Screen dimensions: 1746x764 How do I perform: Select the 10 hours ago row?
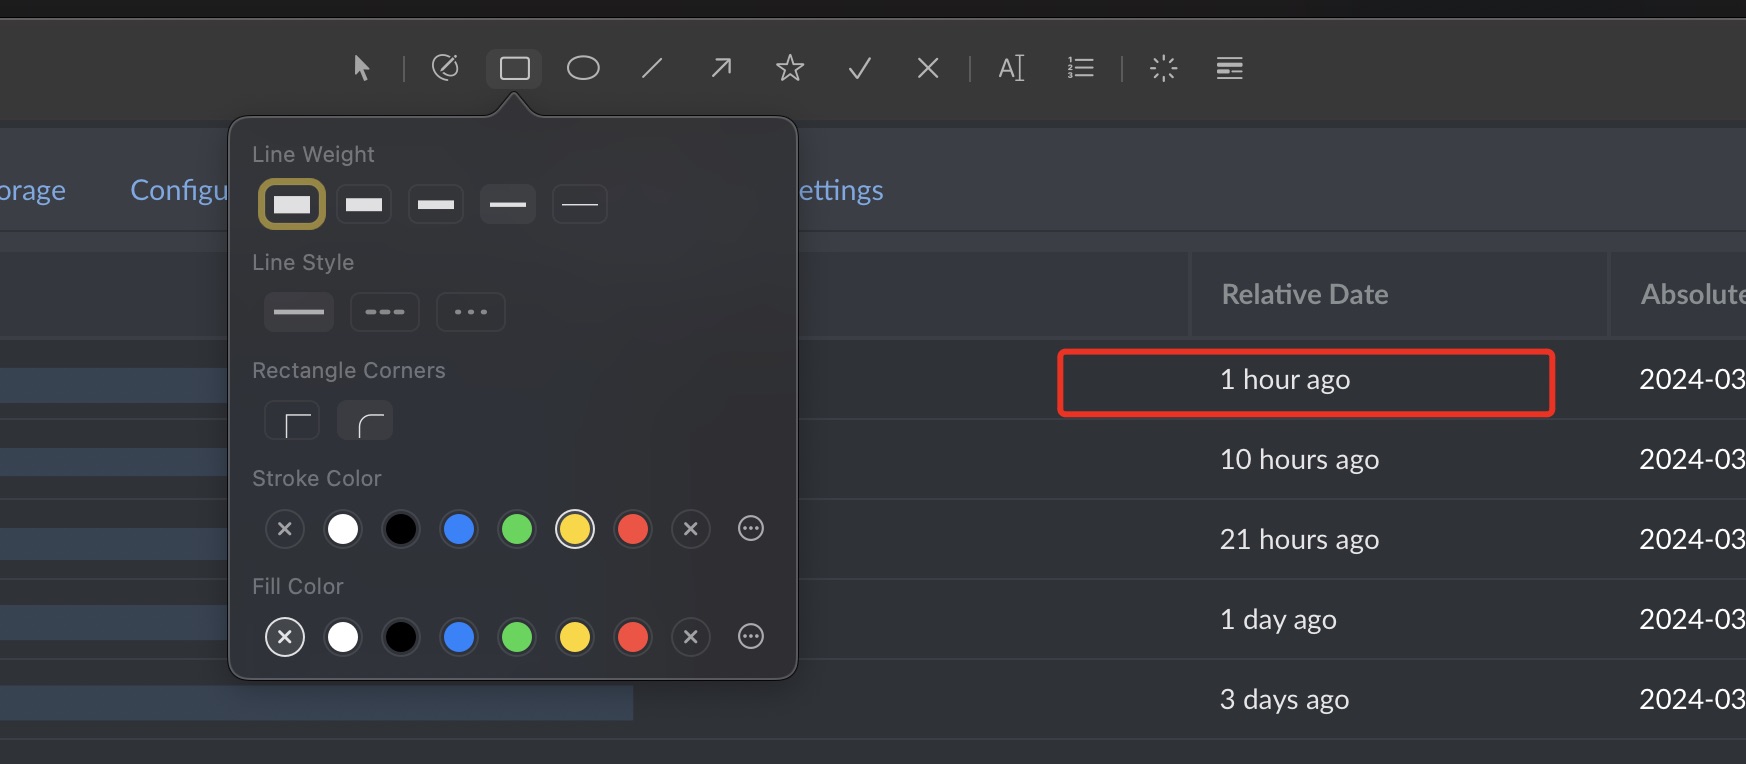(x=1299, y=459)
